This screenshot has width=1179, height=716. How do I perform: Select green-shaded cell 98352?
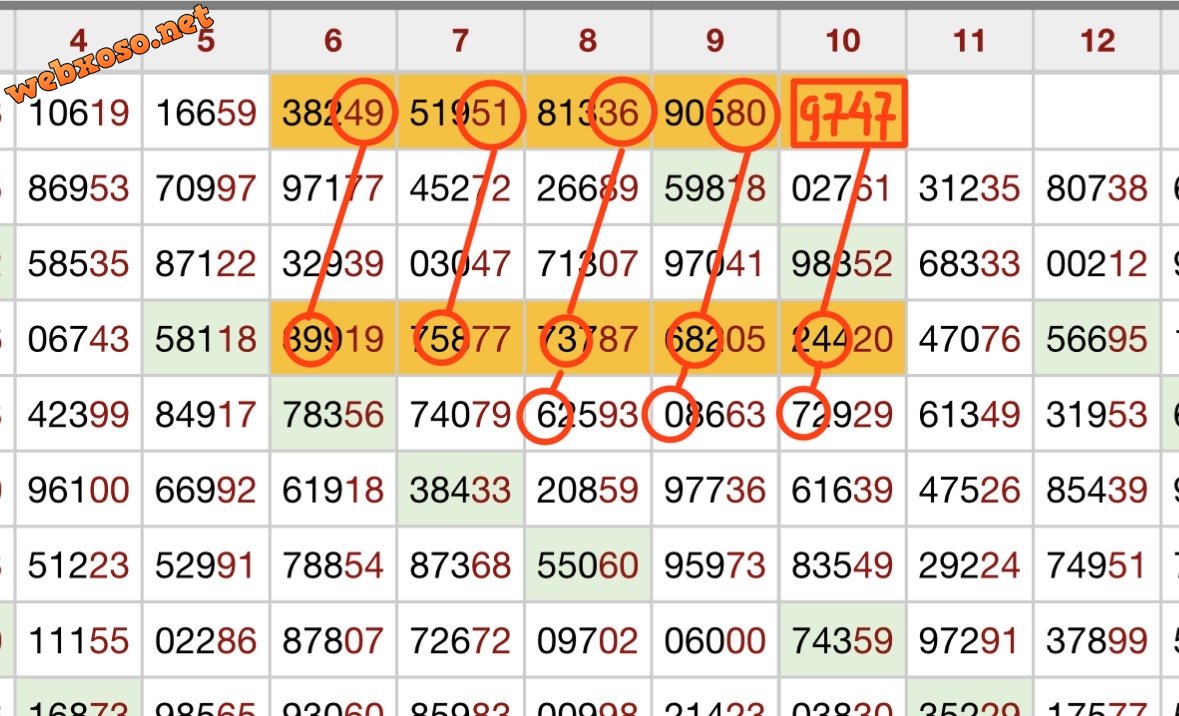[842, 264]
